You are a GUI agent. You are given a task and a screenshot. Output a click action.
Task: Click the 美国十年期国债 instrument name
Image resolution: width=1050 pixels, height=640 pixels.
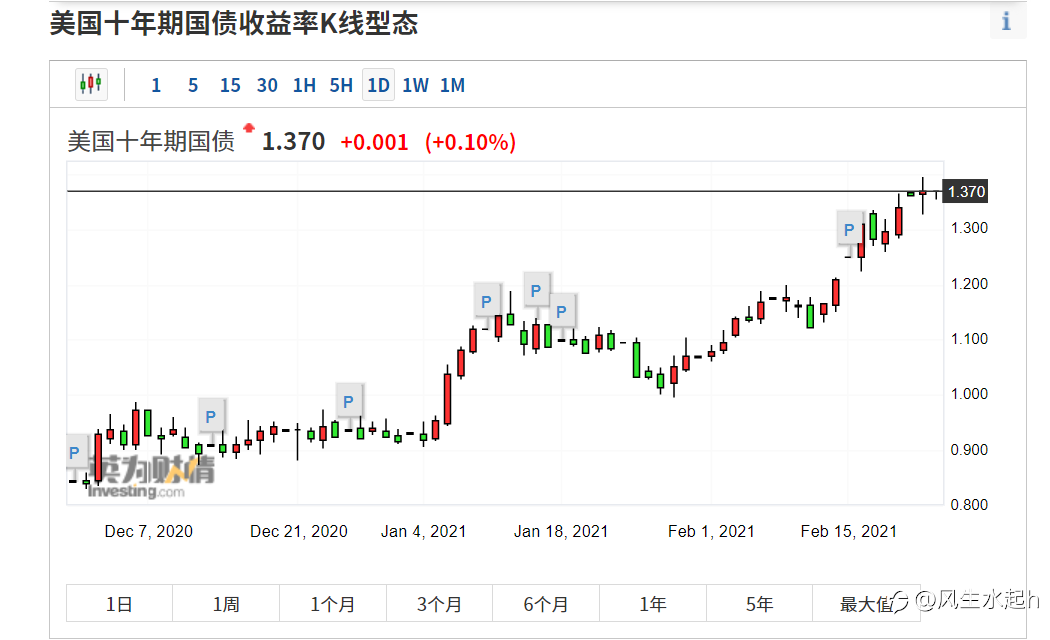pyautogui.click(x=151, y=141)
